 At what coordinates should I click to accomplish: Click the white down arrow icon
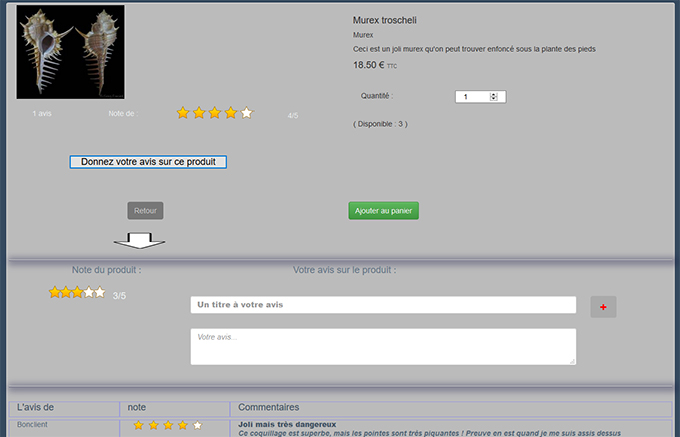pos(139,241)
